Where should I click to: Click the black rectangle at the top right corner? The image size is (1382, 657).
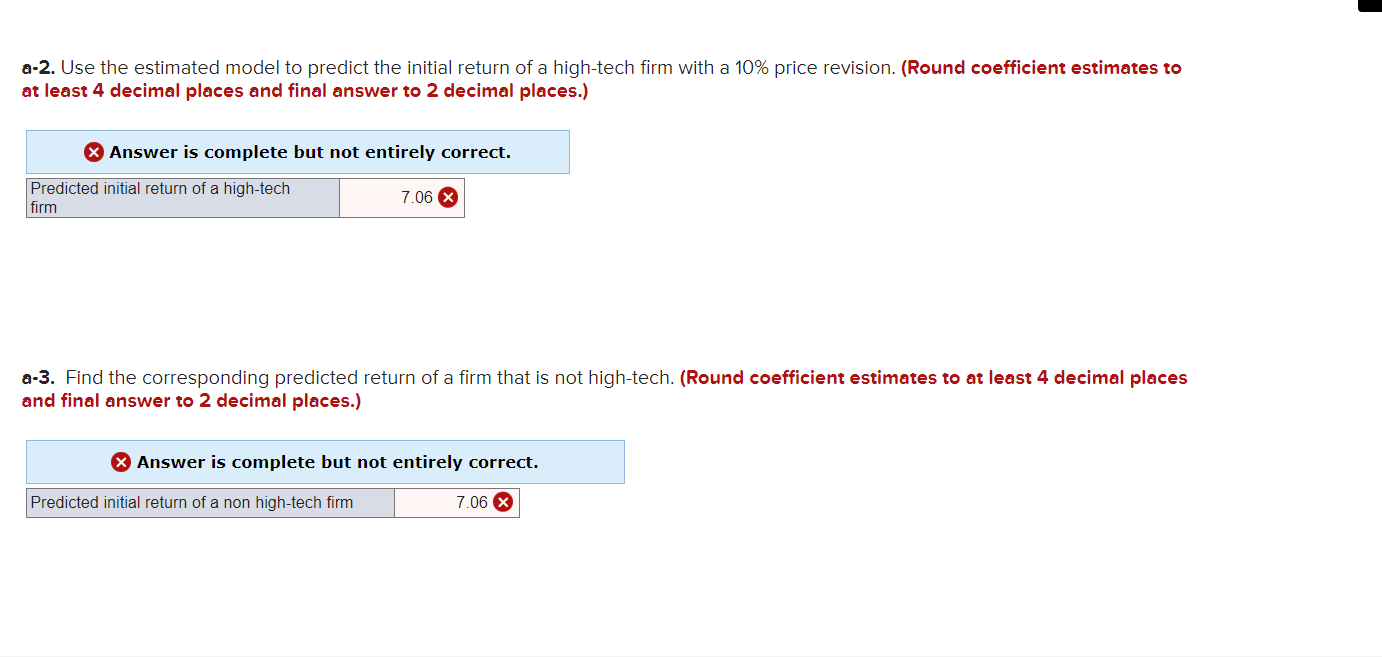pyautogui.click(x=1371, y=7)
